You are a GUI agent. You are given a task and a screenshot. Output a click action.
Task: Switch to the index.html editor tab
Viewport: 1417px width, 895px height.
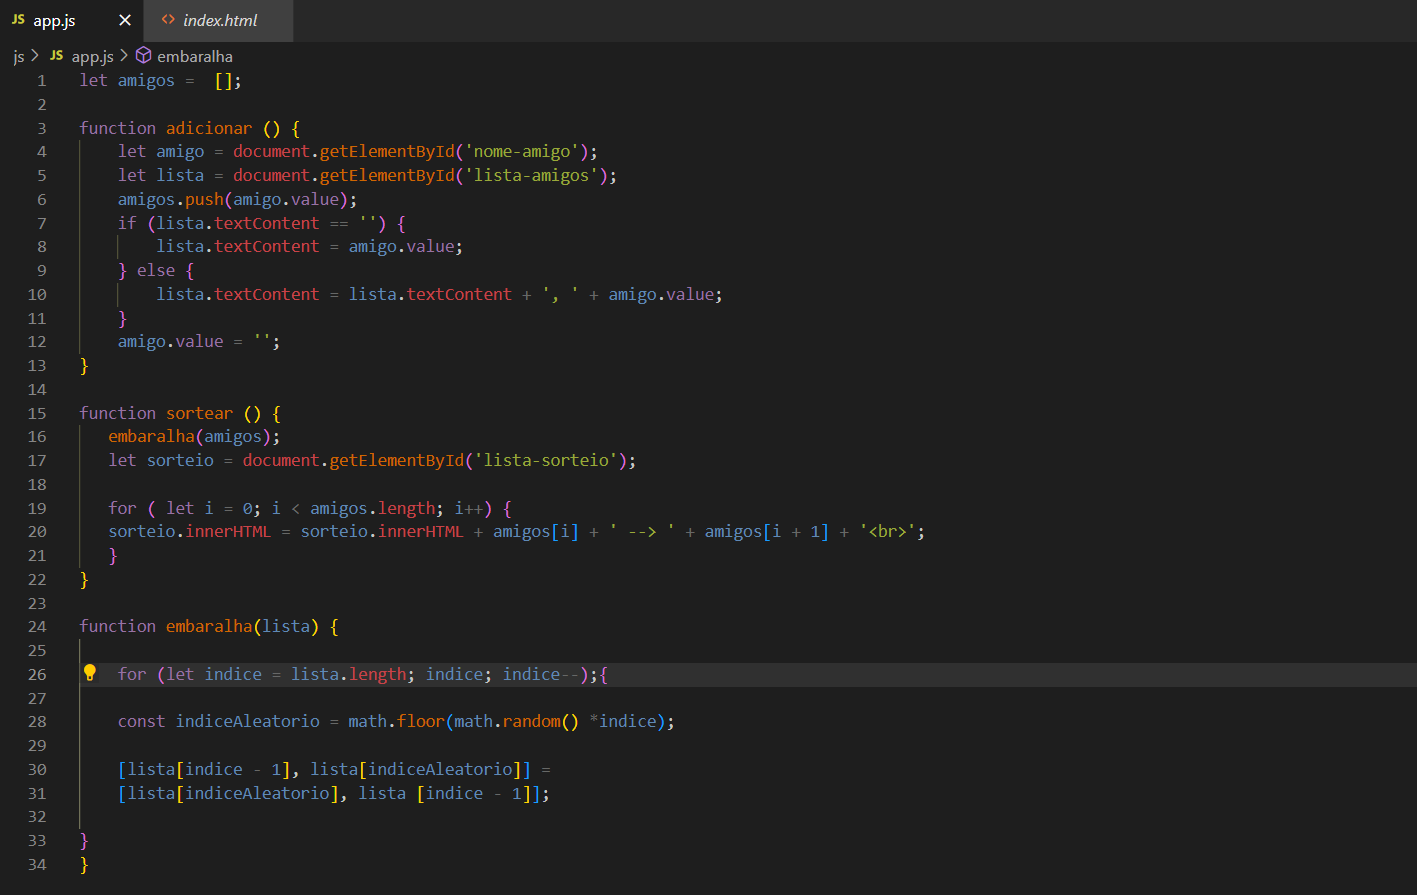218,20
